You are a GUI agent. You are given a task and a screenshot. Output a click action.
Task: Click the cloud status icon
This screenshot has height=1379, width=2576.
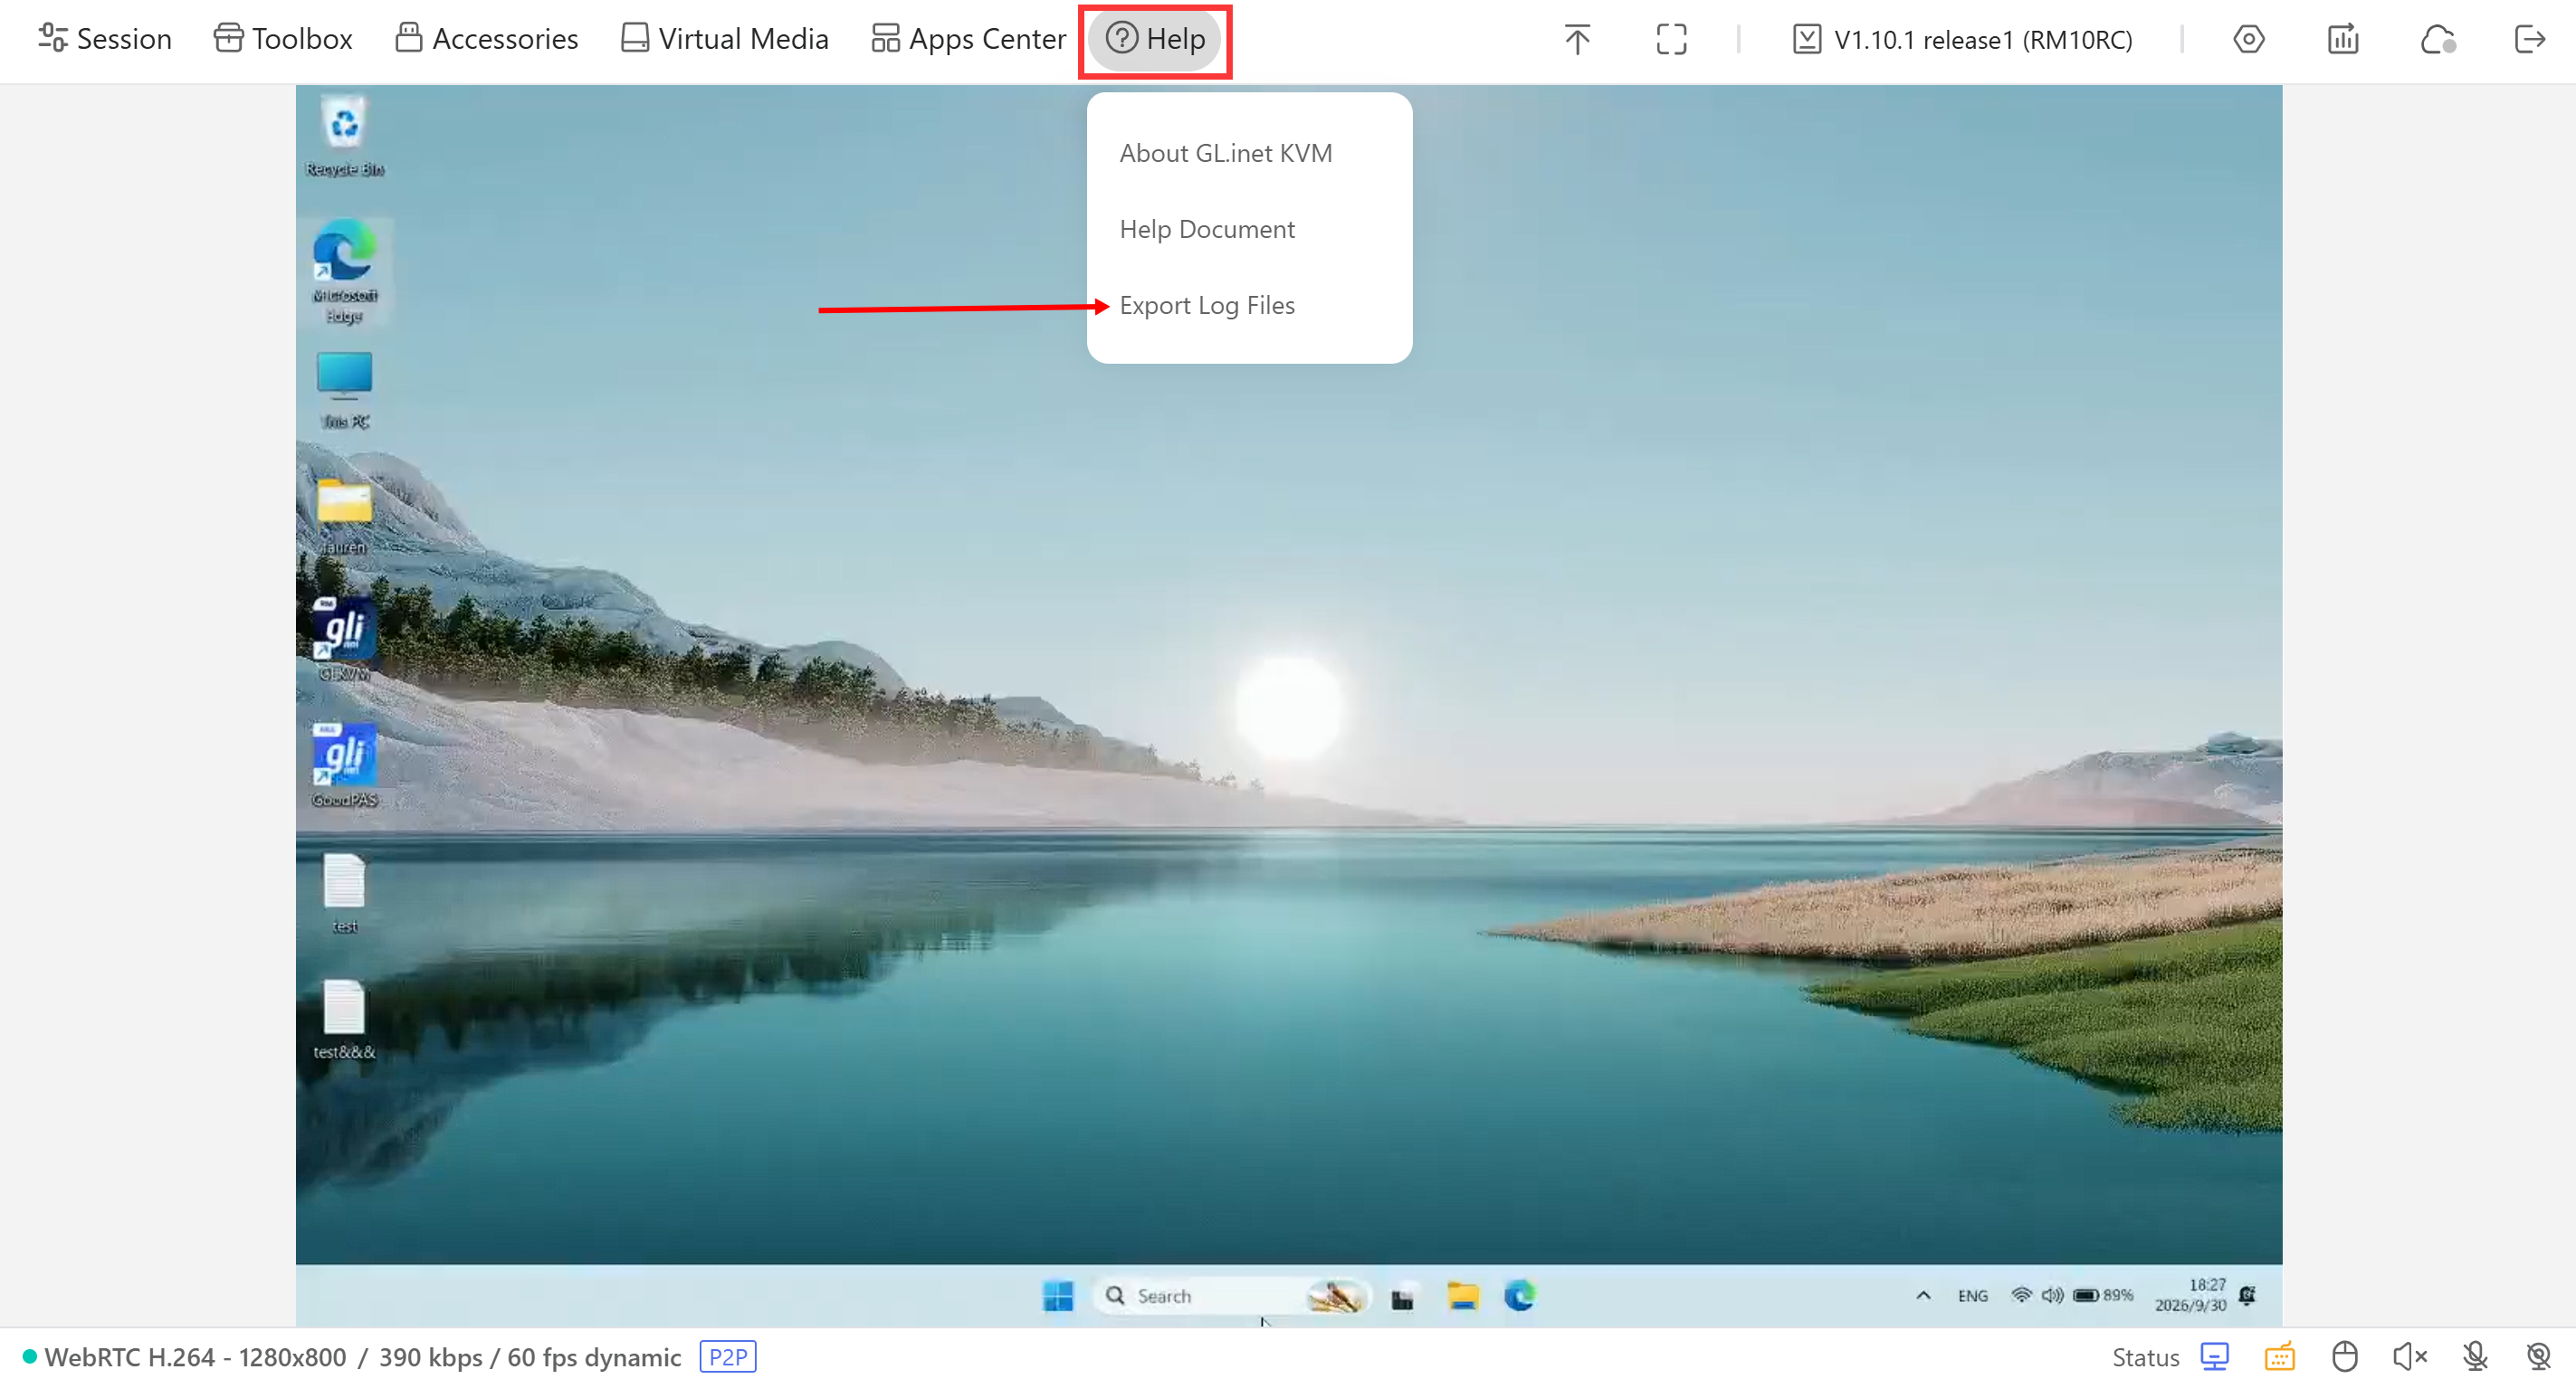2438,39
